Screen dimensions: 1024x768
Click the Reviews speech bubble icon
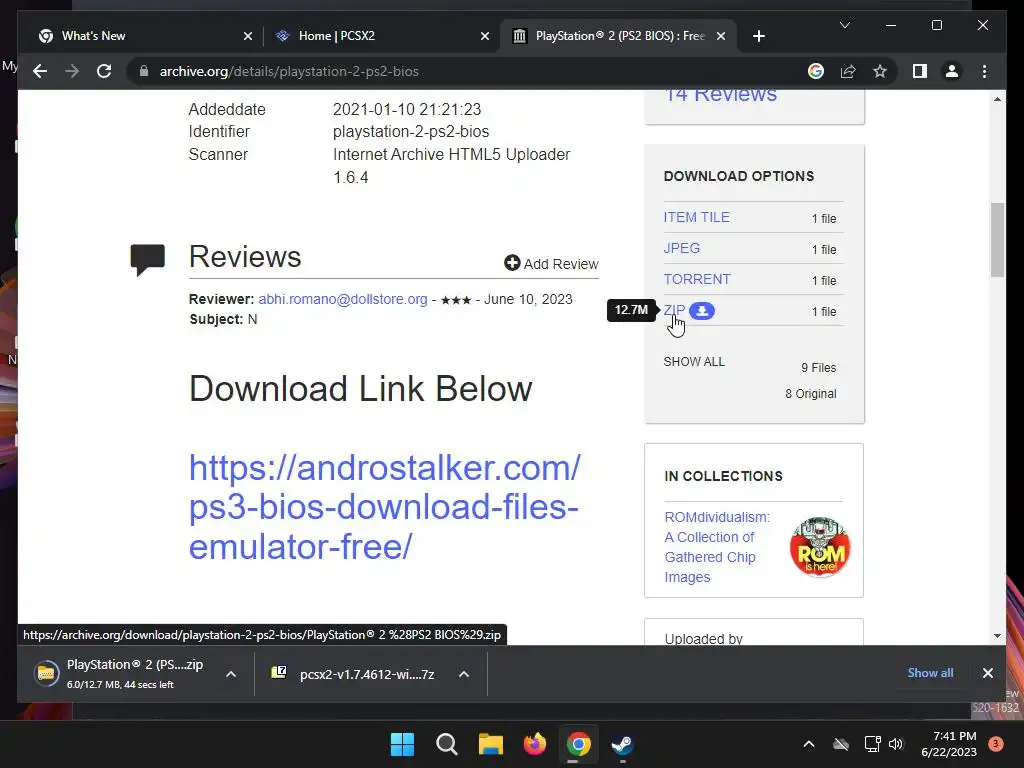point(148,259)
